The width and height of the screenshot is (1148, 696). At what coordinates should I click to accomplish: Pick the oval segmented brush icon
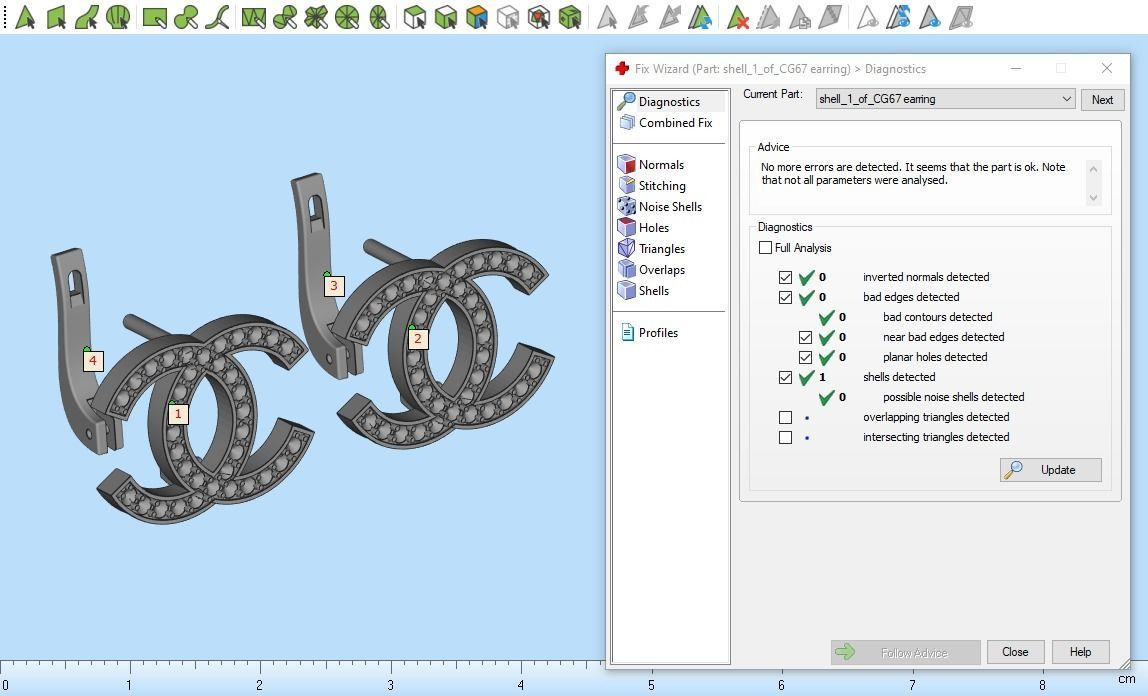(x=379, y=17)
